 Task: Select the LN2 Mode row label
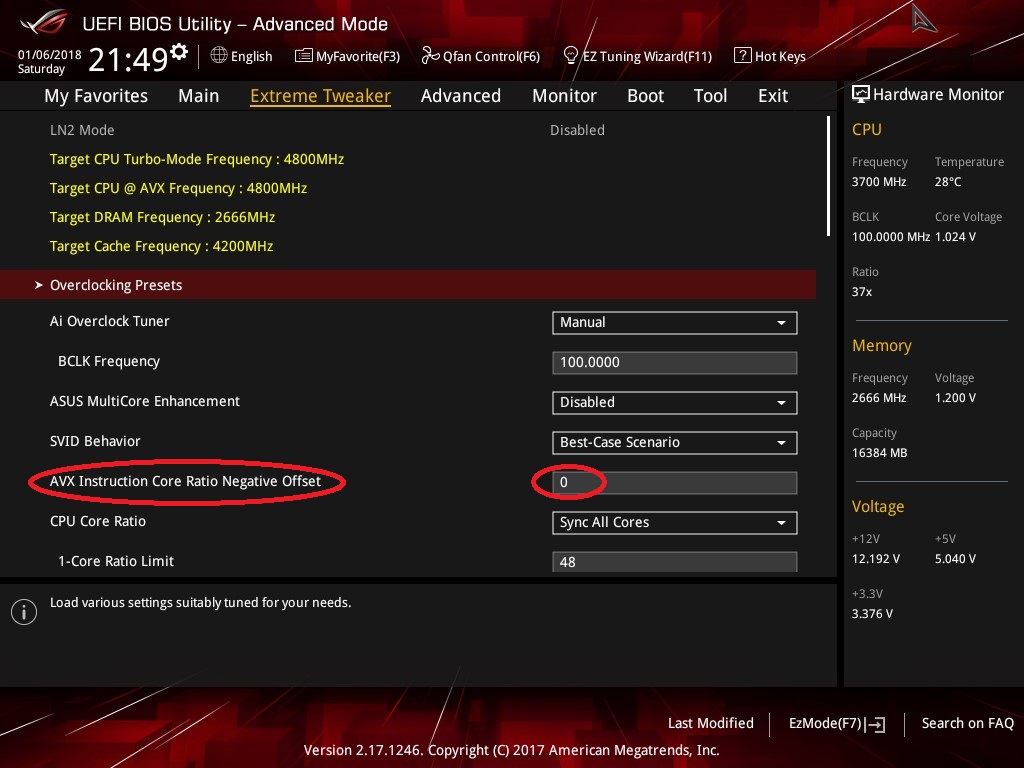tap(82, 130)
